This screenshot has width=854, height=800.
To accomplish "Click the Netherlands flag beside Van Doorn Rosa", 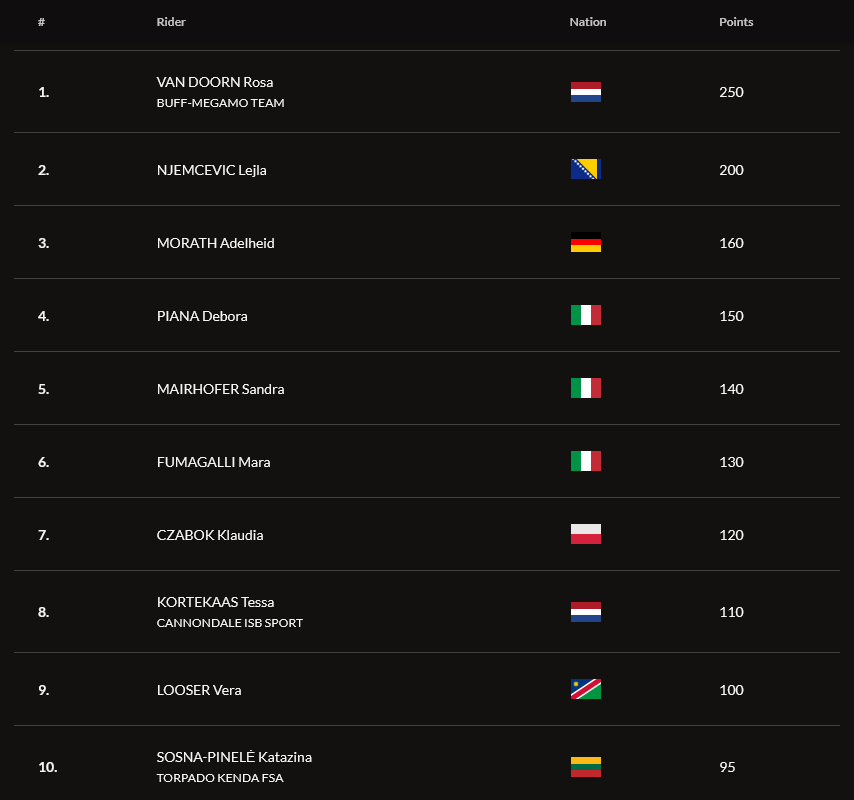I will (585, 92).
